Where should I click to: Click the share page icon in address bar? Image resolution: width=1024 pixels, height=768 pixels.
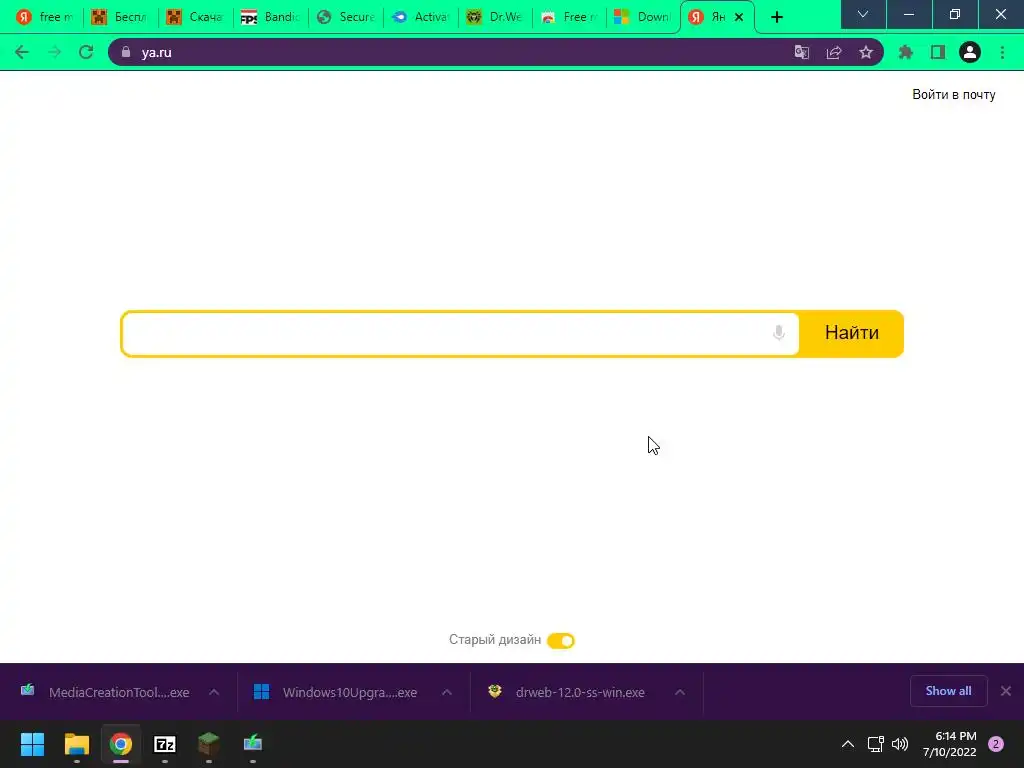[834, 52]
